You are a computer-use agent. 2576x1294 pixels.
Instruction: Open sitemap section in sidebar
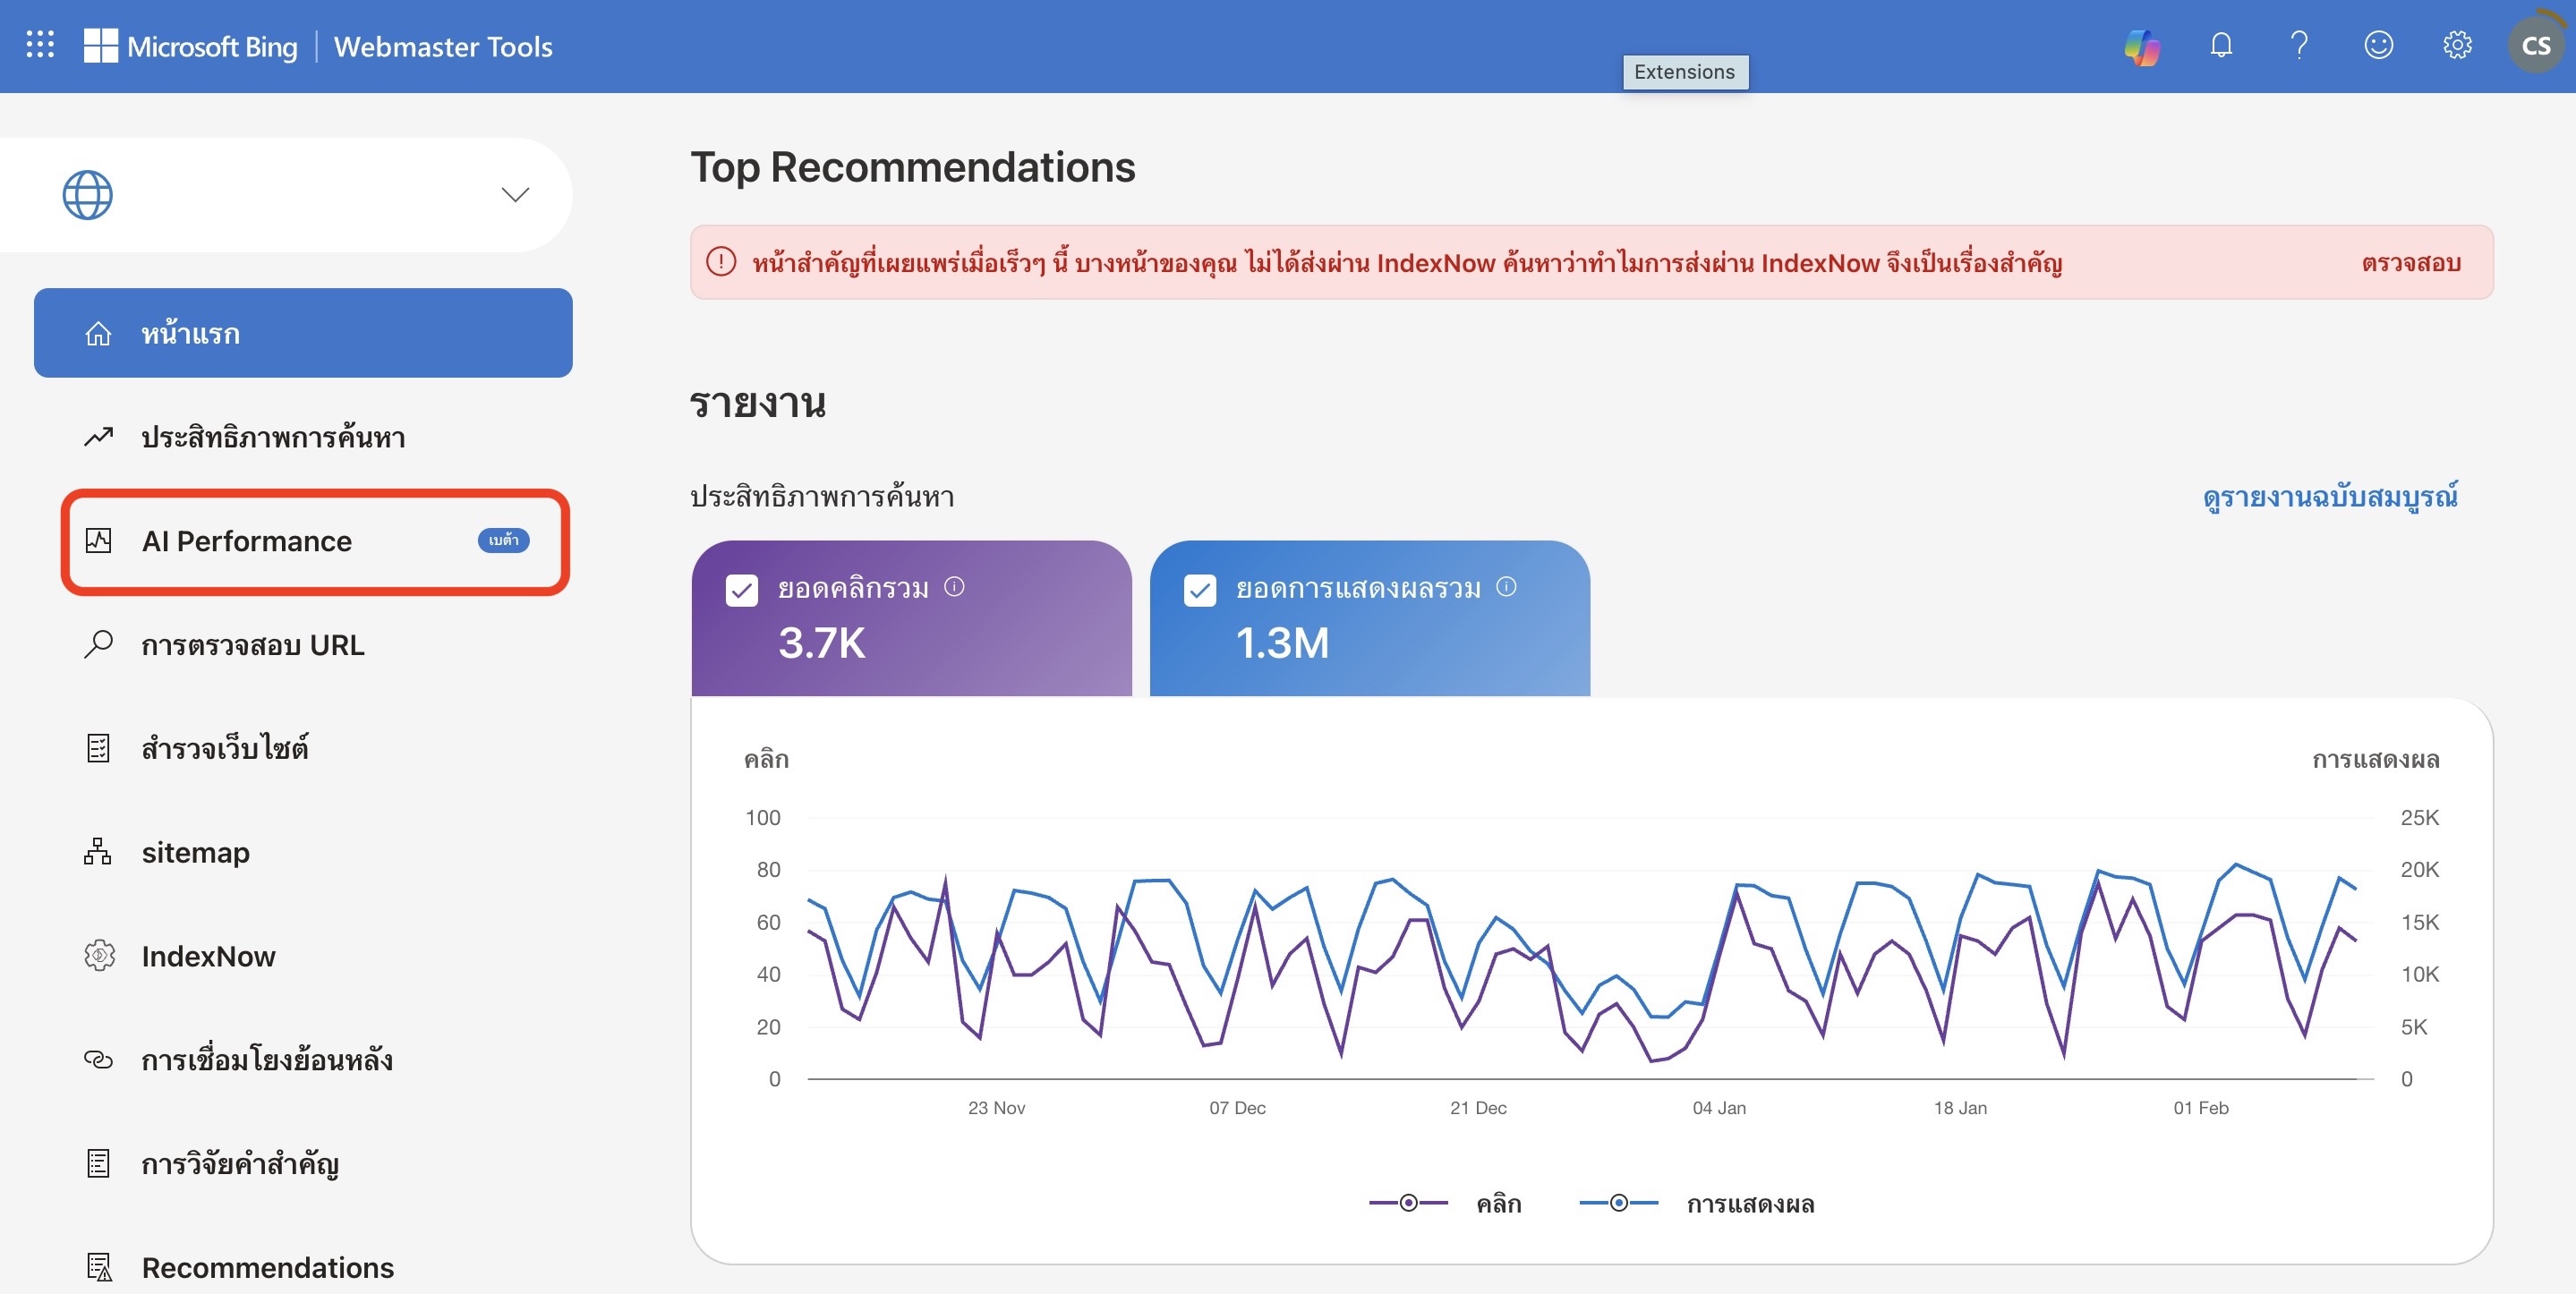195,852
